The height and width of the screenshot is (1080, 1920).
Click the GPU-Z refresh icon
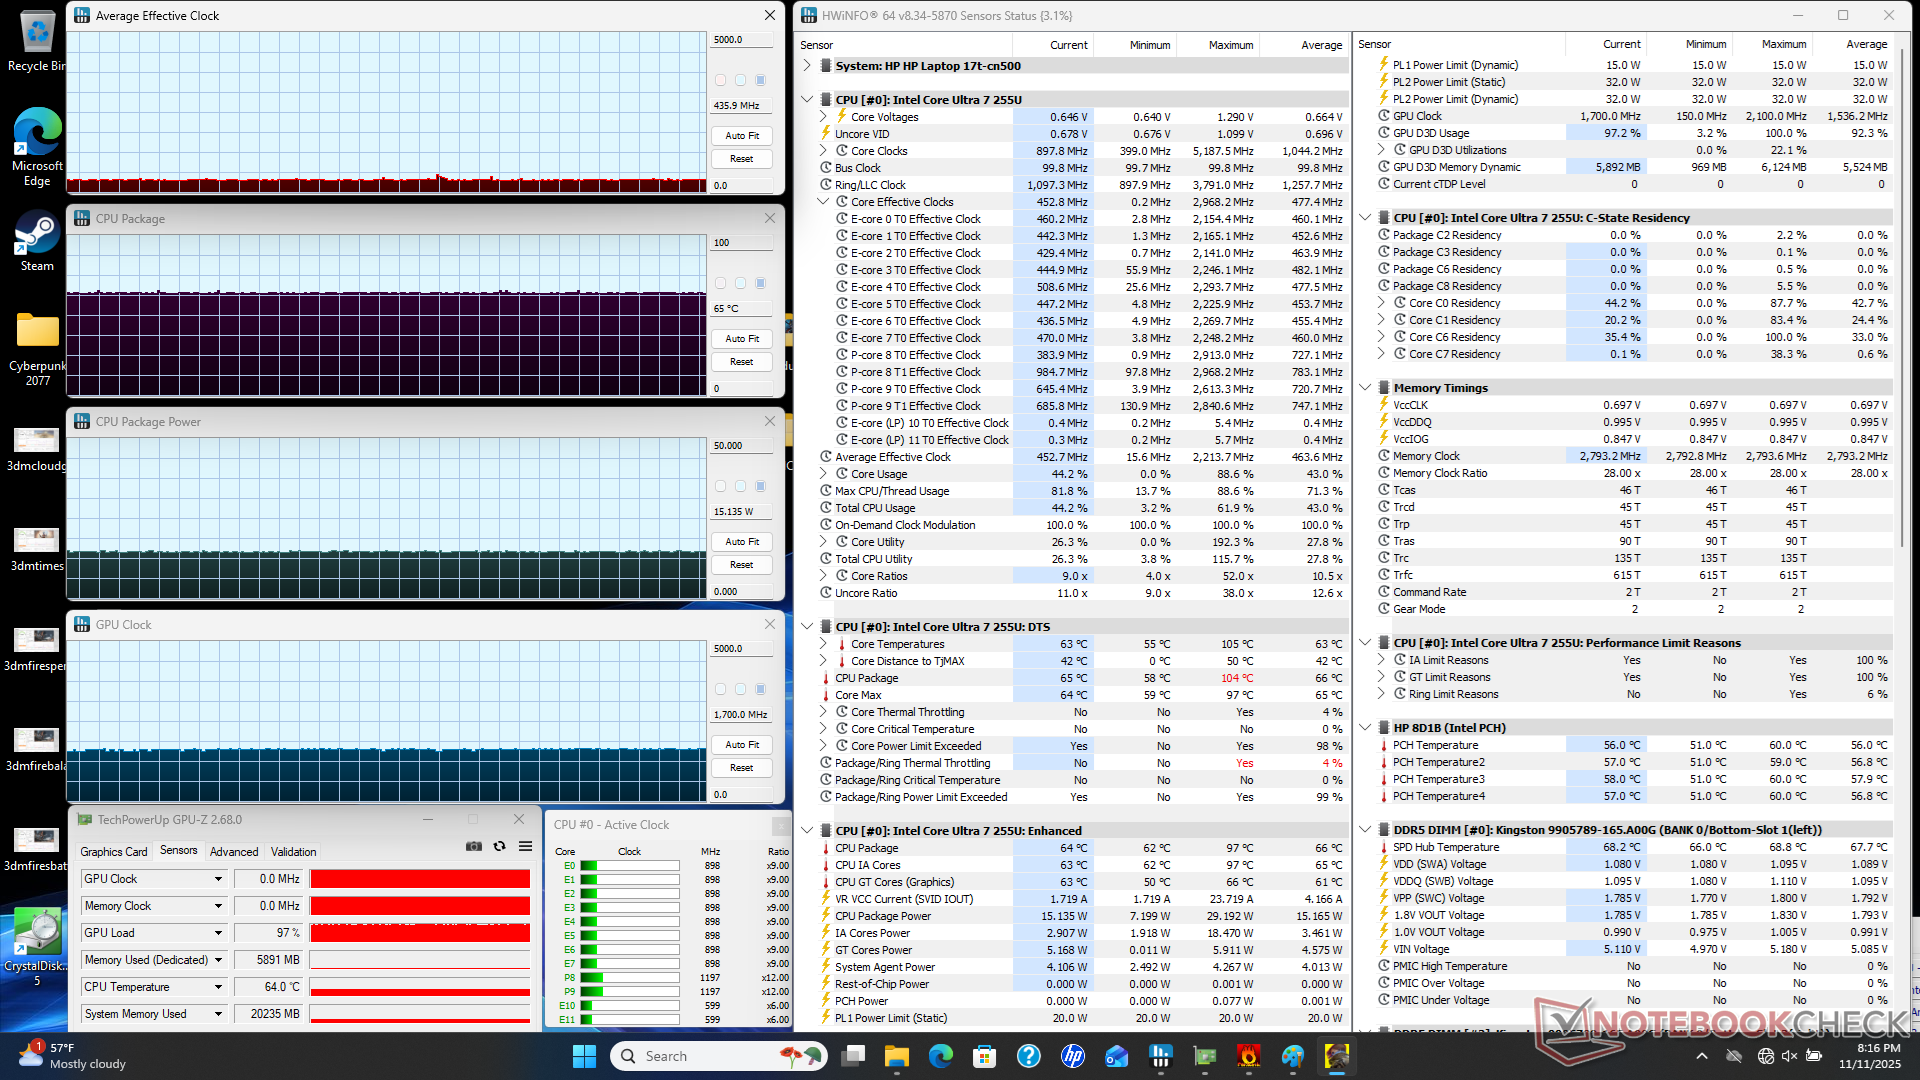tap(499, 846)
